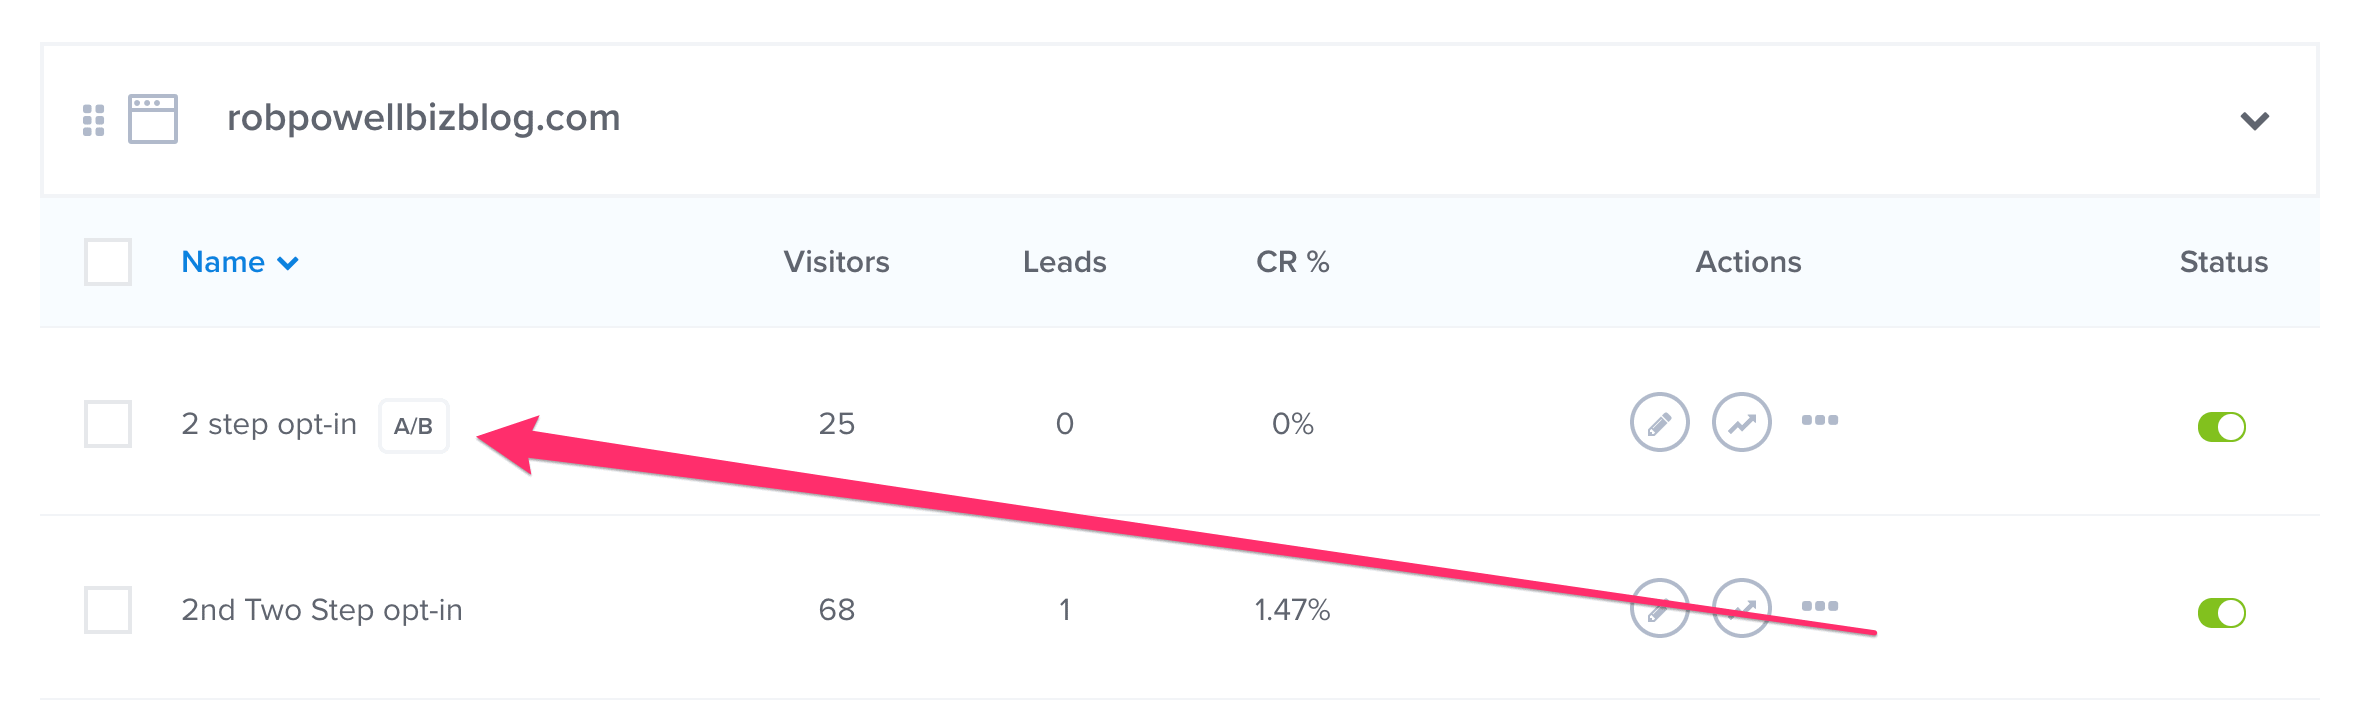Open the 2 step opt-in campaign name
2360x706 pixels.
268,424
